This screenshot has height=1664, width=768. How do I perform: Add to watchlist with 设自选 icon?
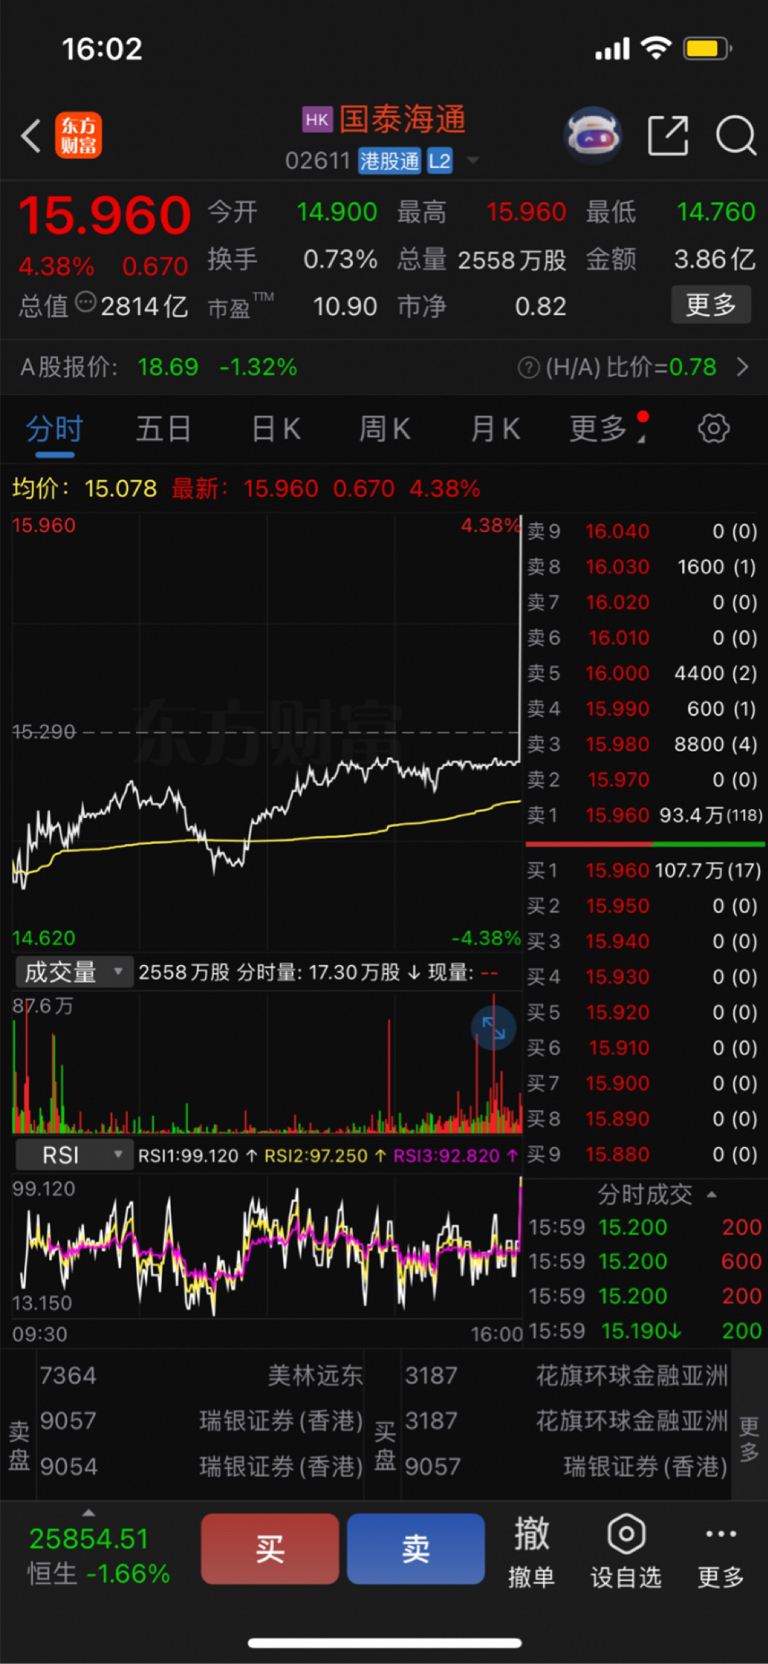[x=626, y=1550]
